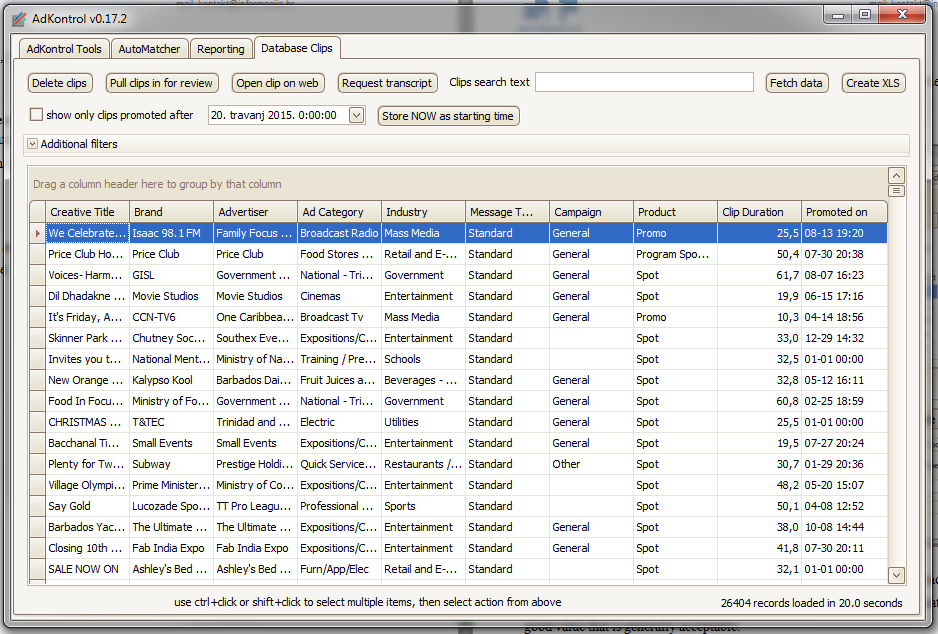
Task: Select the 'We Celebrate...' creative title cell
Action: 87,233
